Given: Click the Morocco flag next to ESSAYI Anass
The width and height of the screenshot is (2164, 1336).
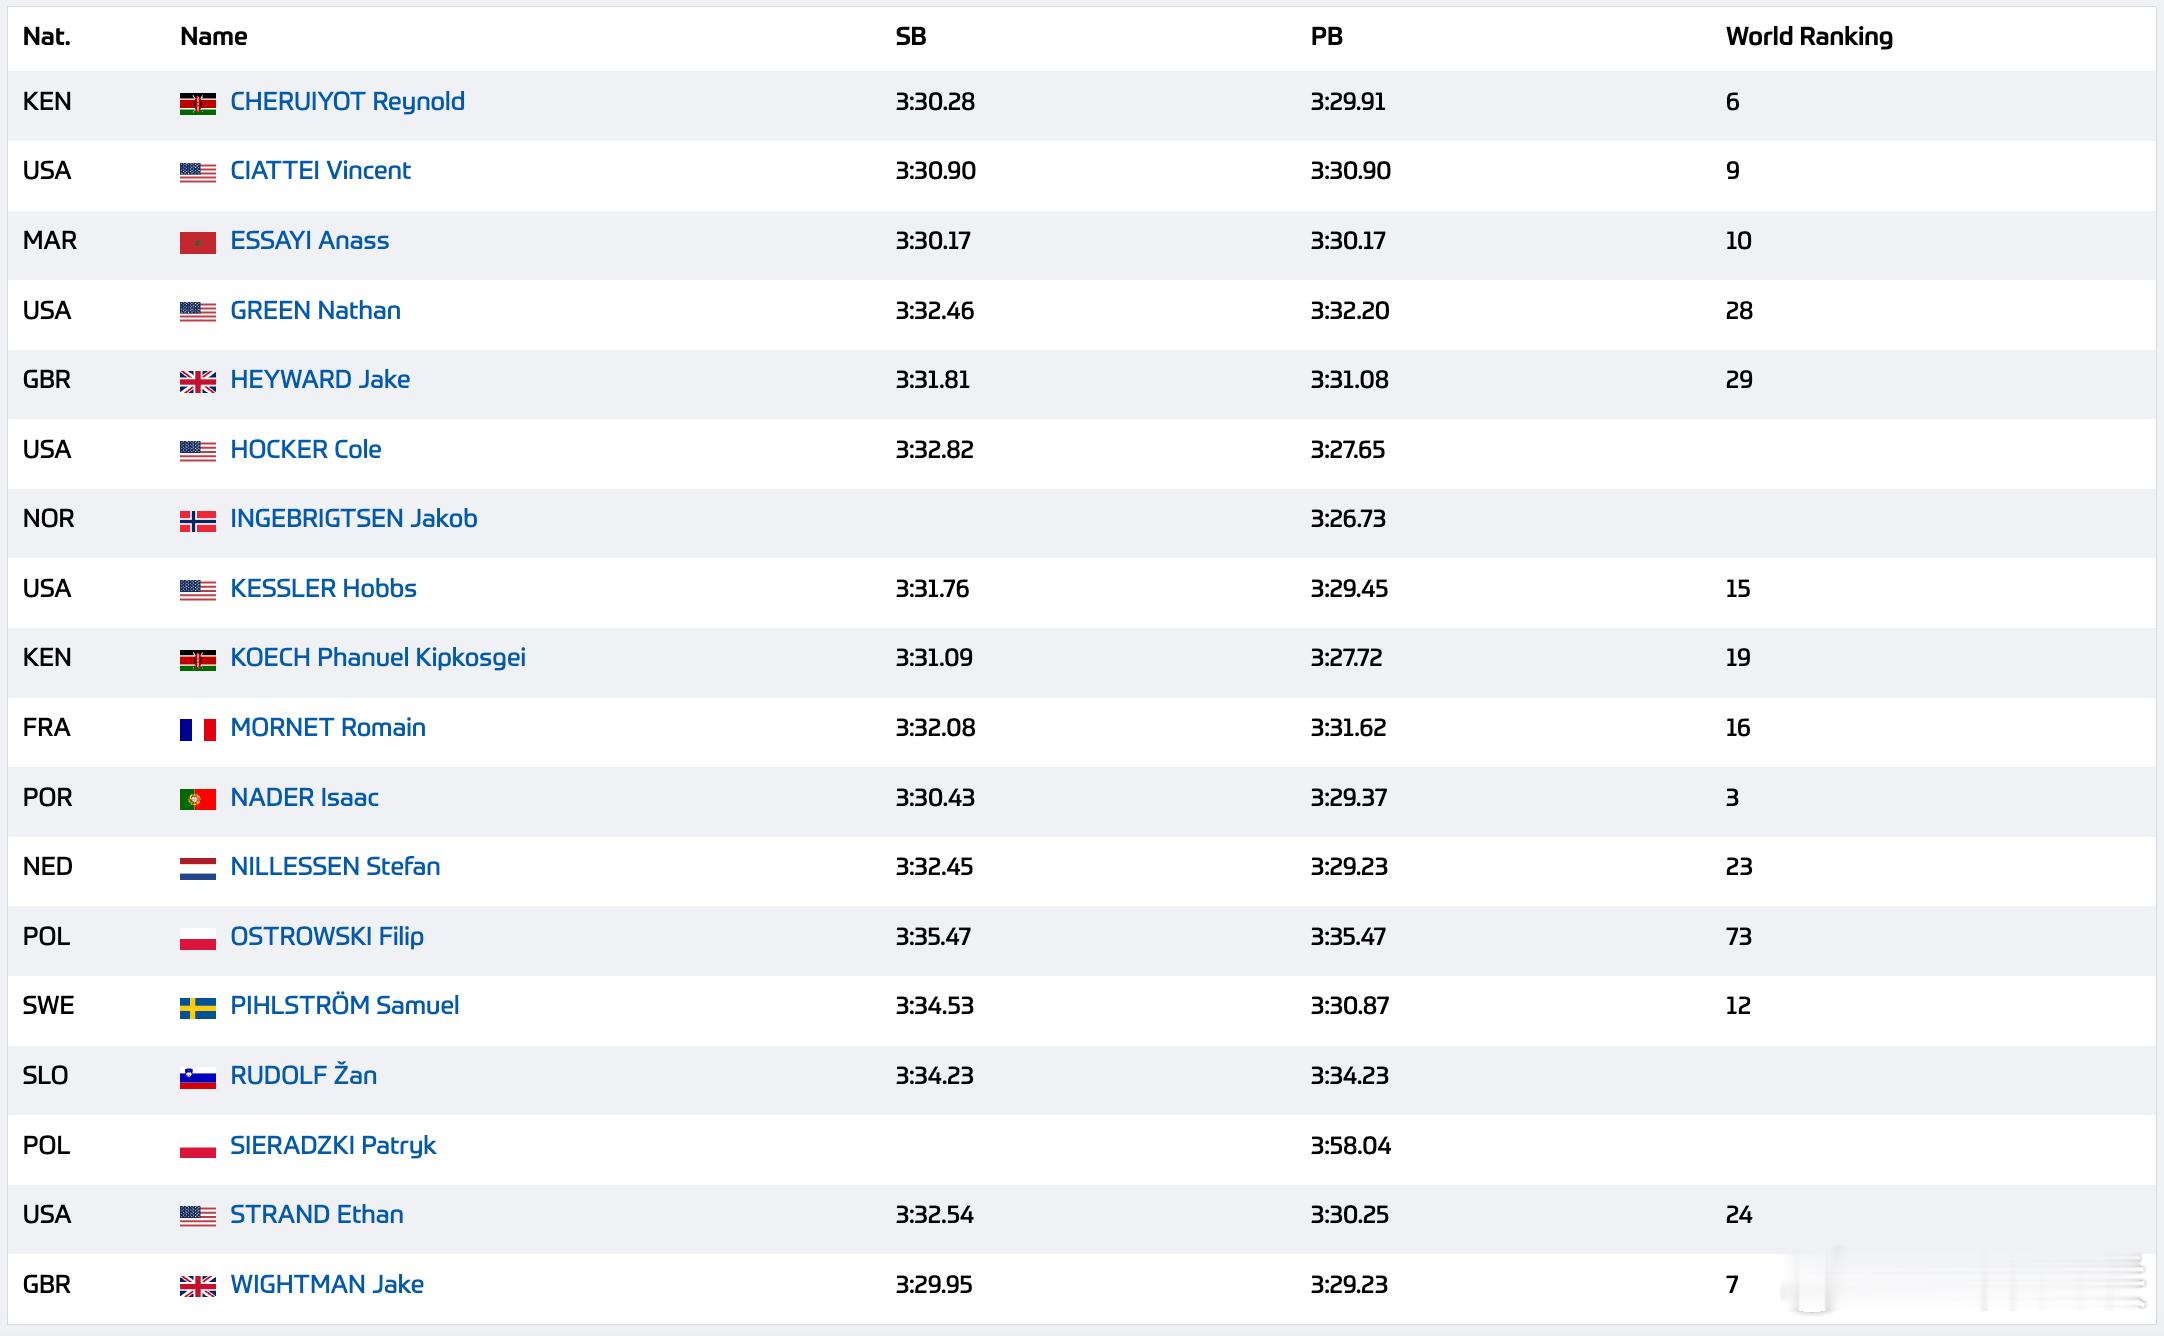Looking at the screenshot, I should 197,242.
